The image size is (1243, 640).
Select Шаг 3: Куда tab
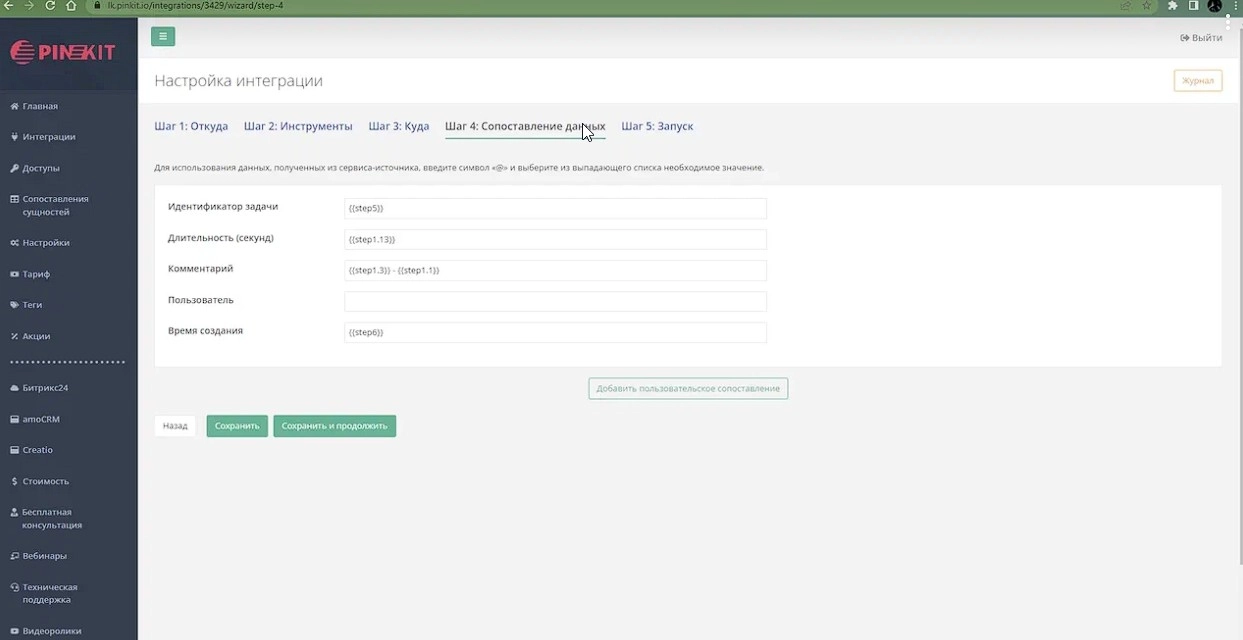click(x=398, y=127)
